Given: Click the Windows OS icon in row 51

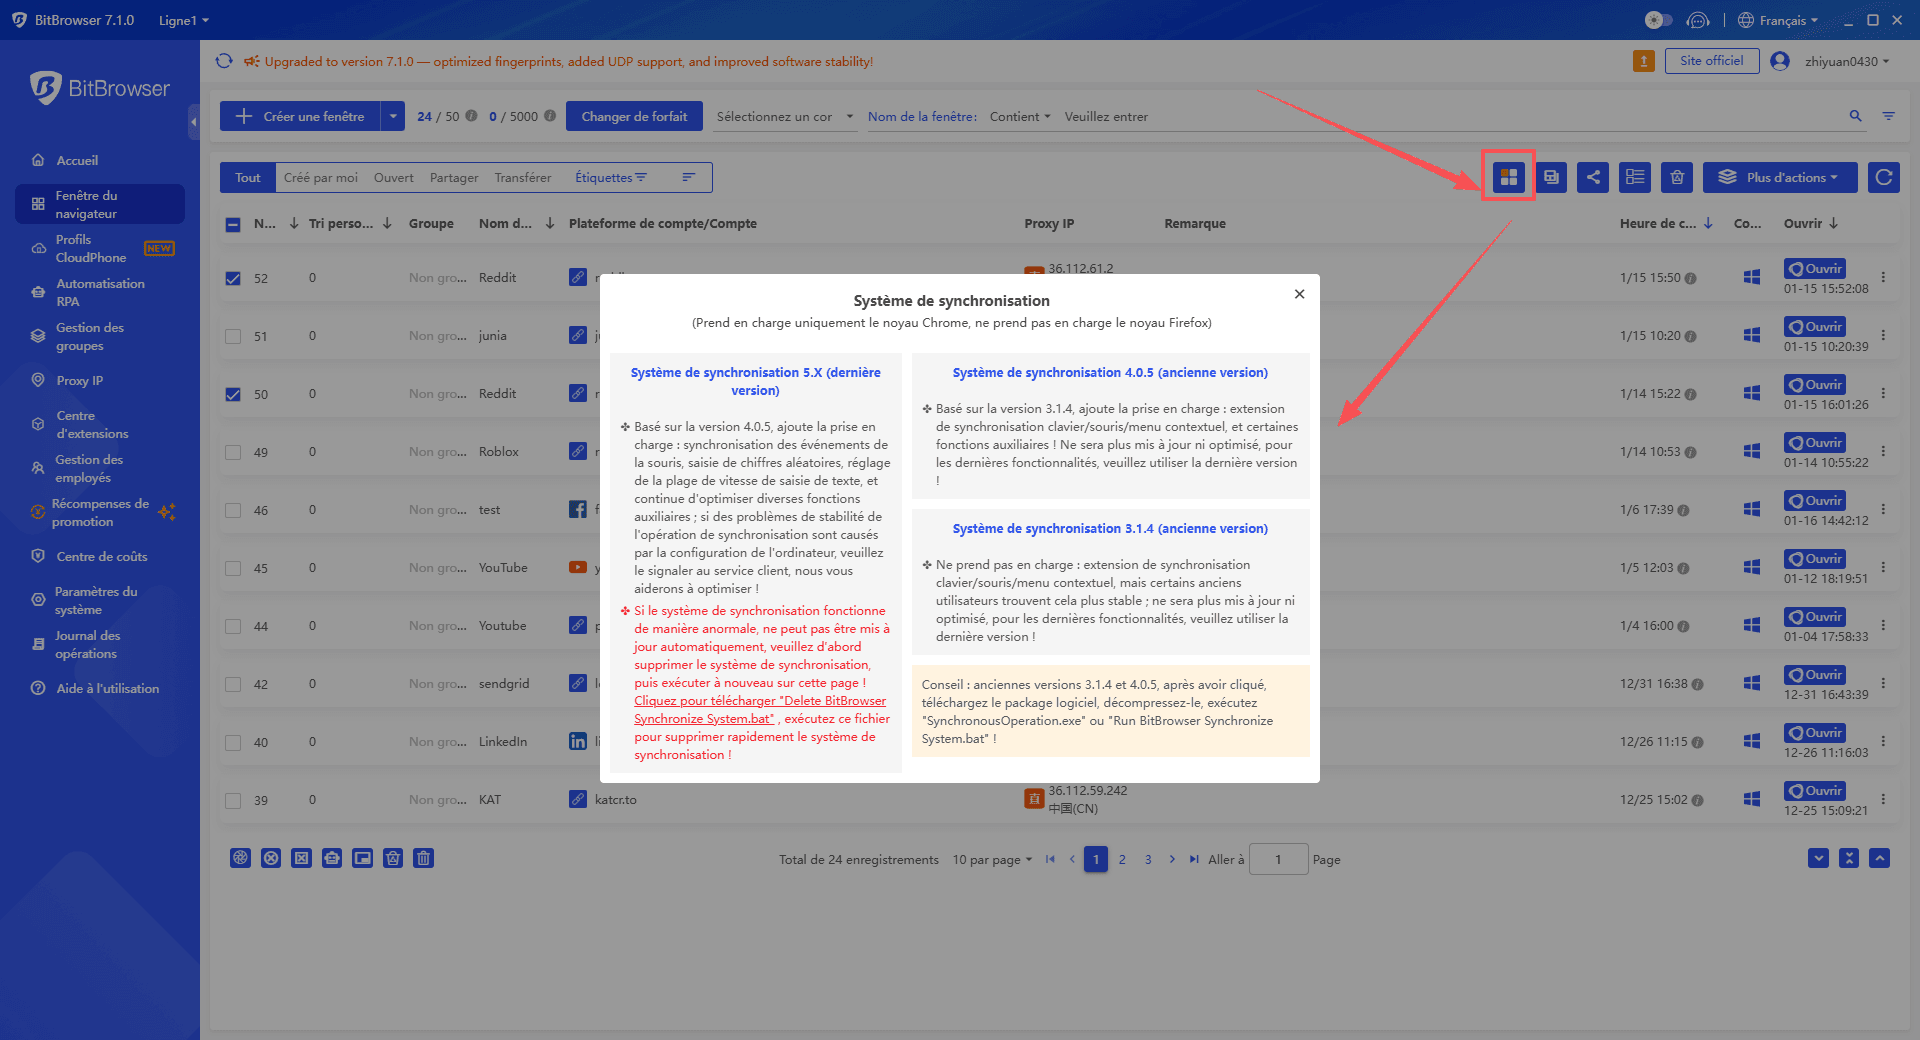Looking at the screenshot, I should point(1751,335).
